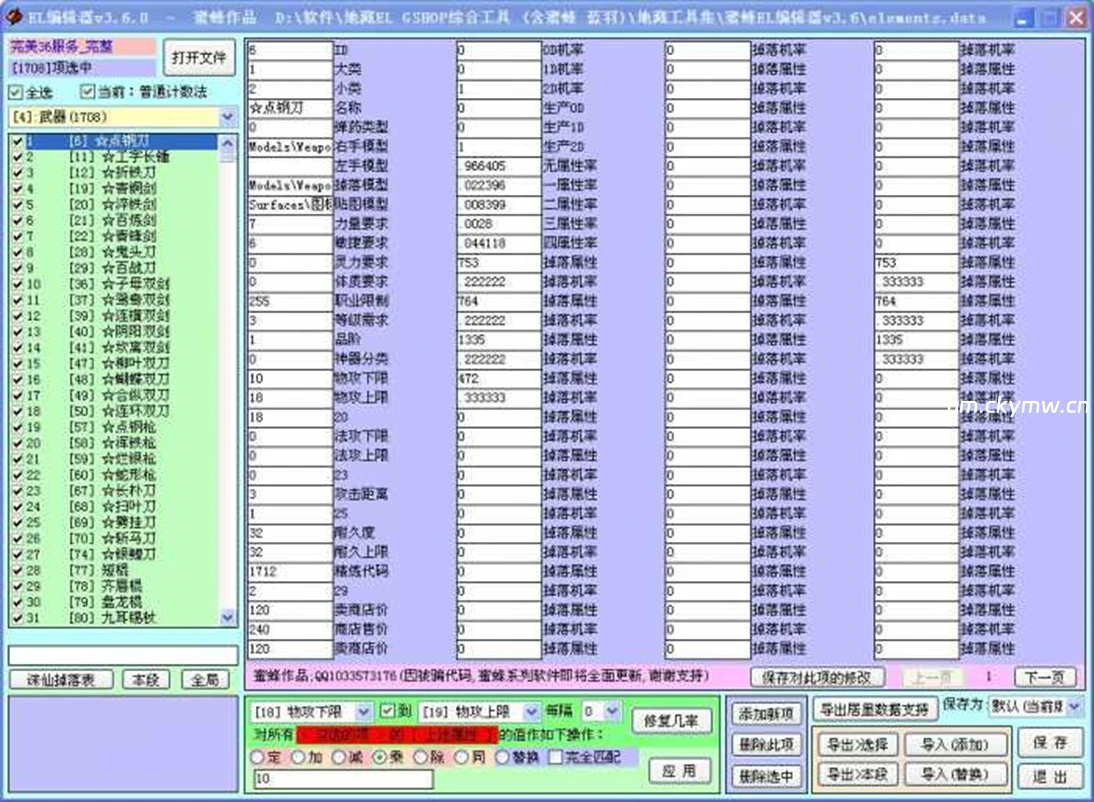
Task: Click the 删除选中 delete selected button
Action: pos(765,775)
